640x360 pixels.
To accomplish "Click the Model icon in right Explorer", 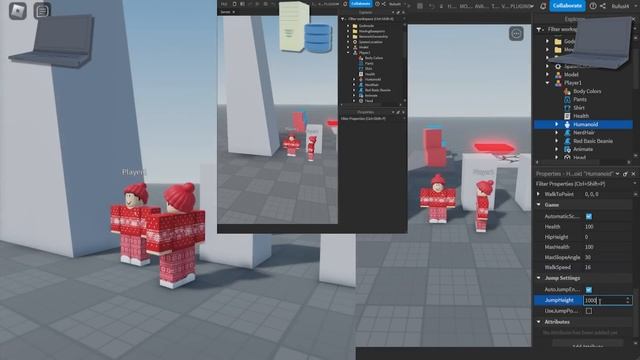I will 558,75.
